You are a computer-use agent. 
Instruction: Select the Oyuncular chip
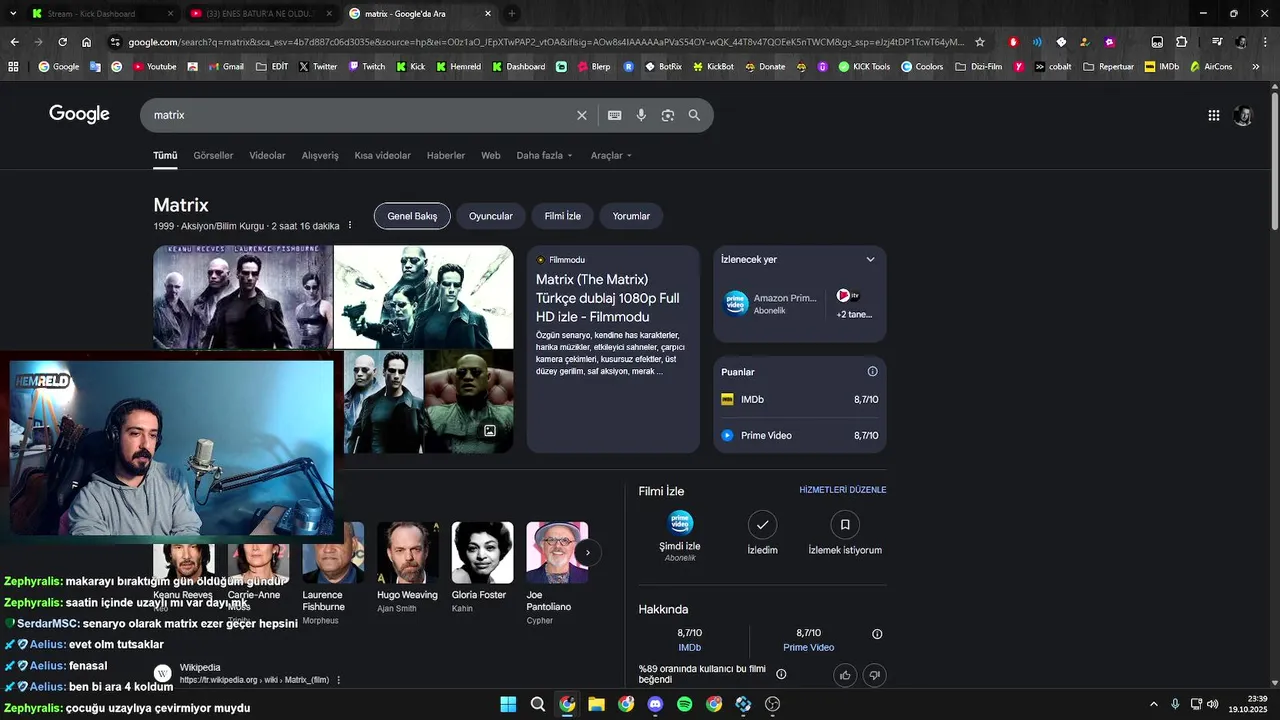[x=491, y=216]
